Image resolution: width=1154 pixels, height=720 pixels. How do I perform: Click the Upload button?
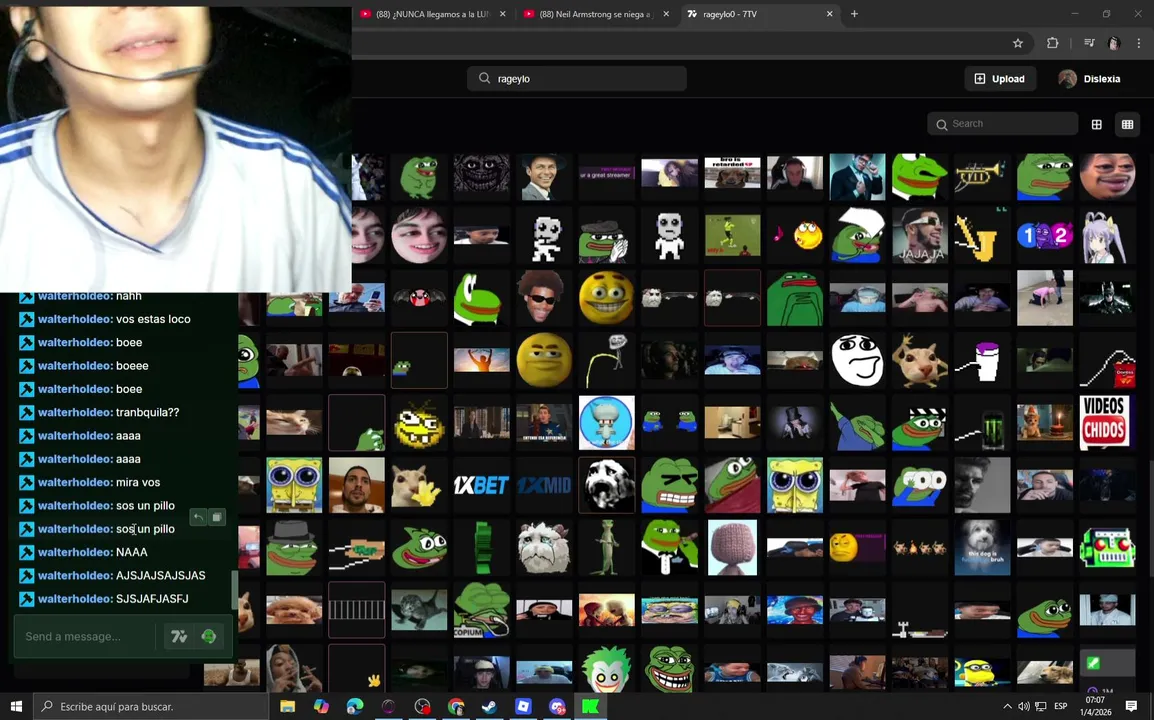999,79
